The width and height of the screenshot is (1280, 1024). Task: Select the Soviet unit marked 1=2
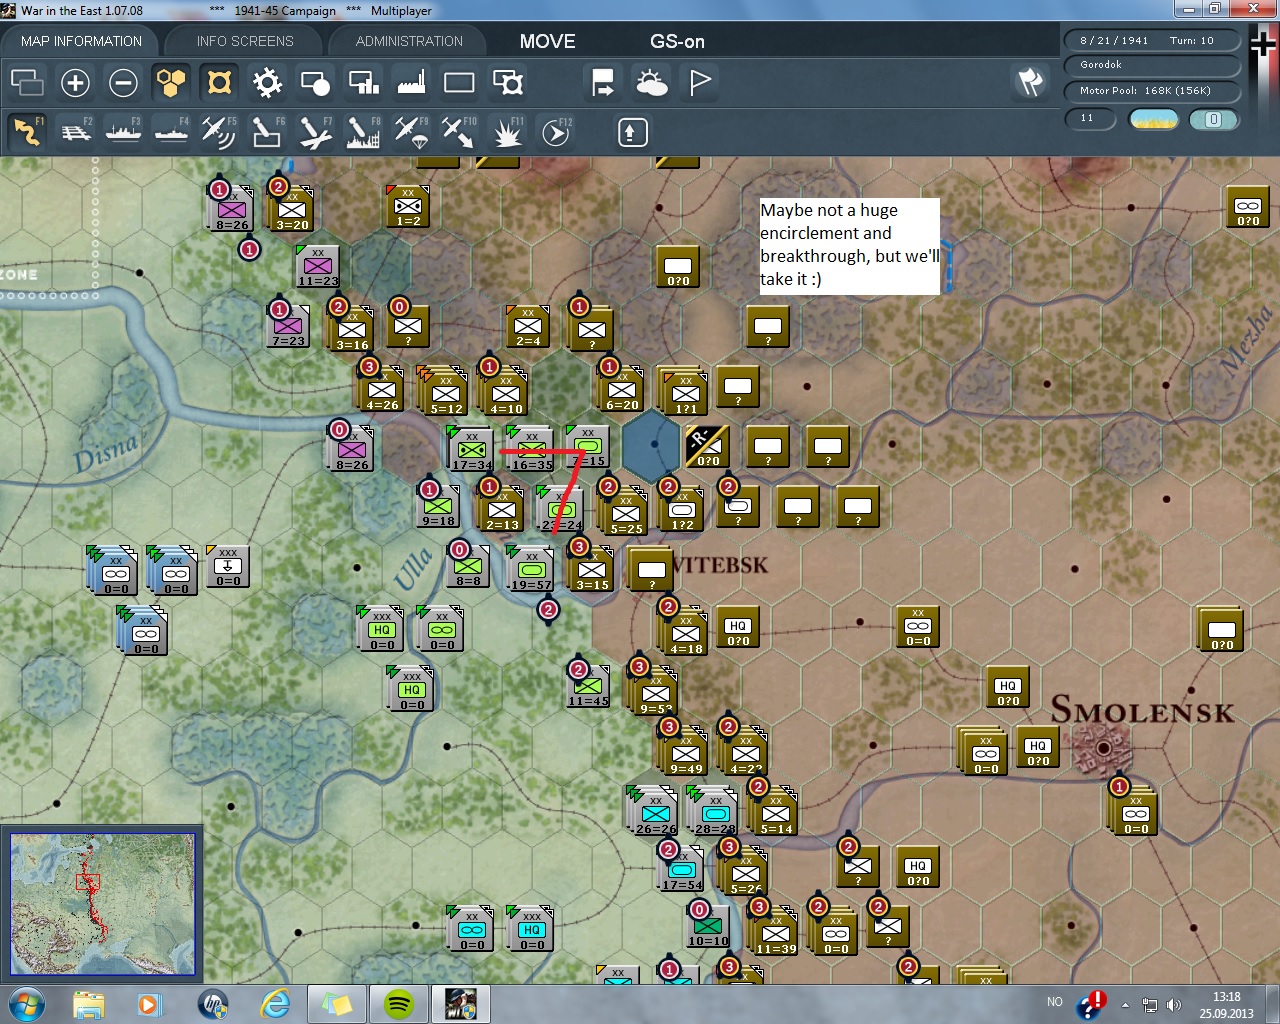408,206
